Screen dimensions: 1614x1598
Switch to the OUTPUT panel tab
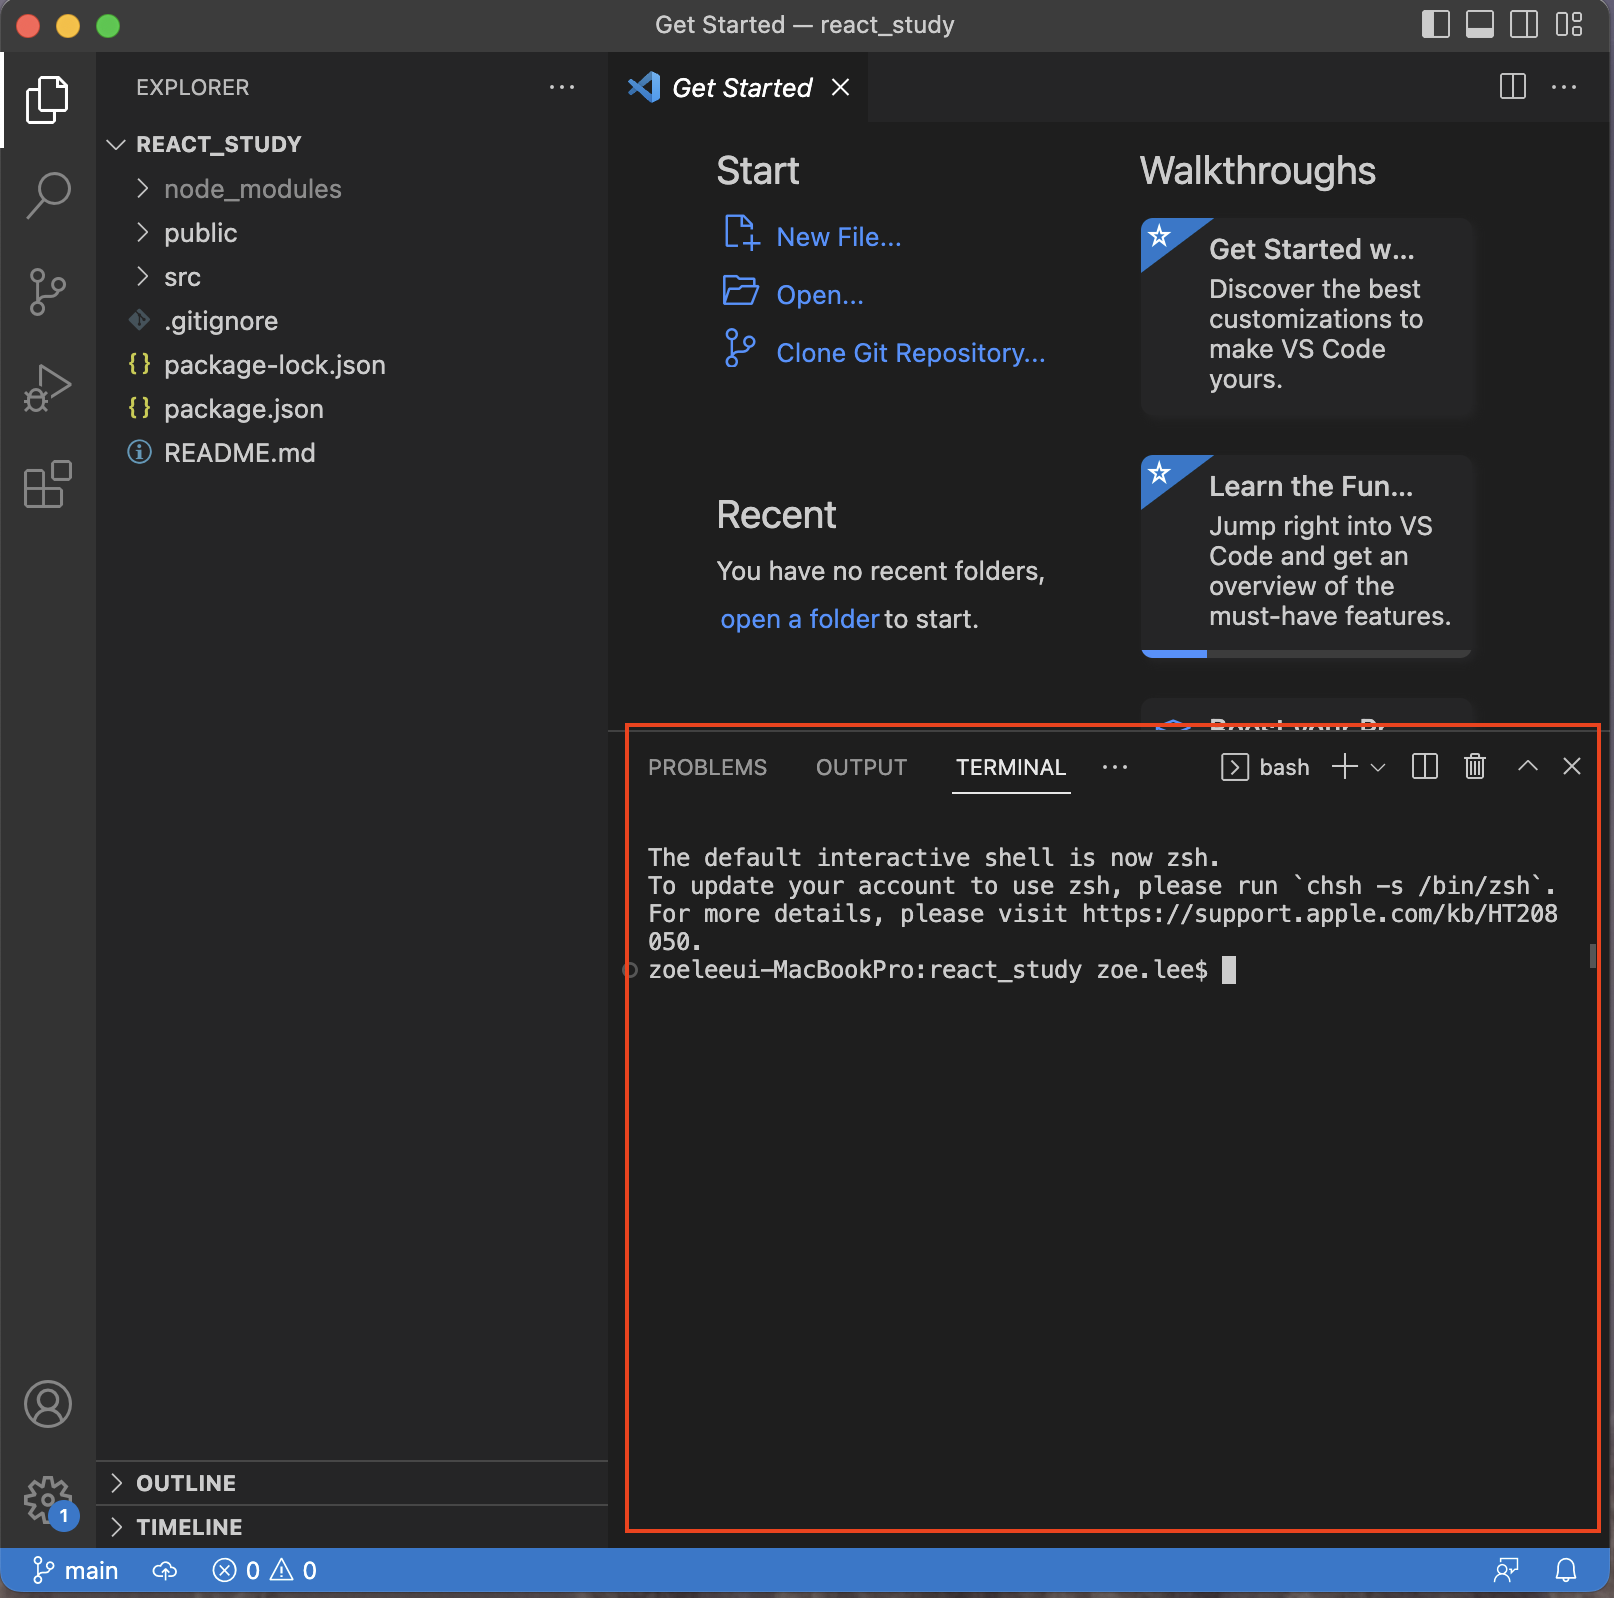(x=861, y=767)
